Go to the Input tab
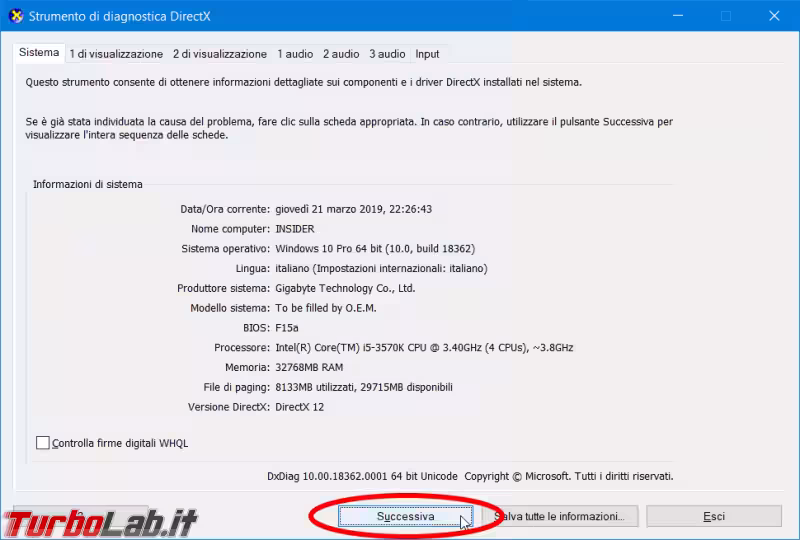Screen dimensions: 800x540 tap(427, 54)
